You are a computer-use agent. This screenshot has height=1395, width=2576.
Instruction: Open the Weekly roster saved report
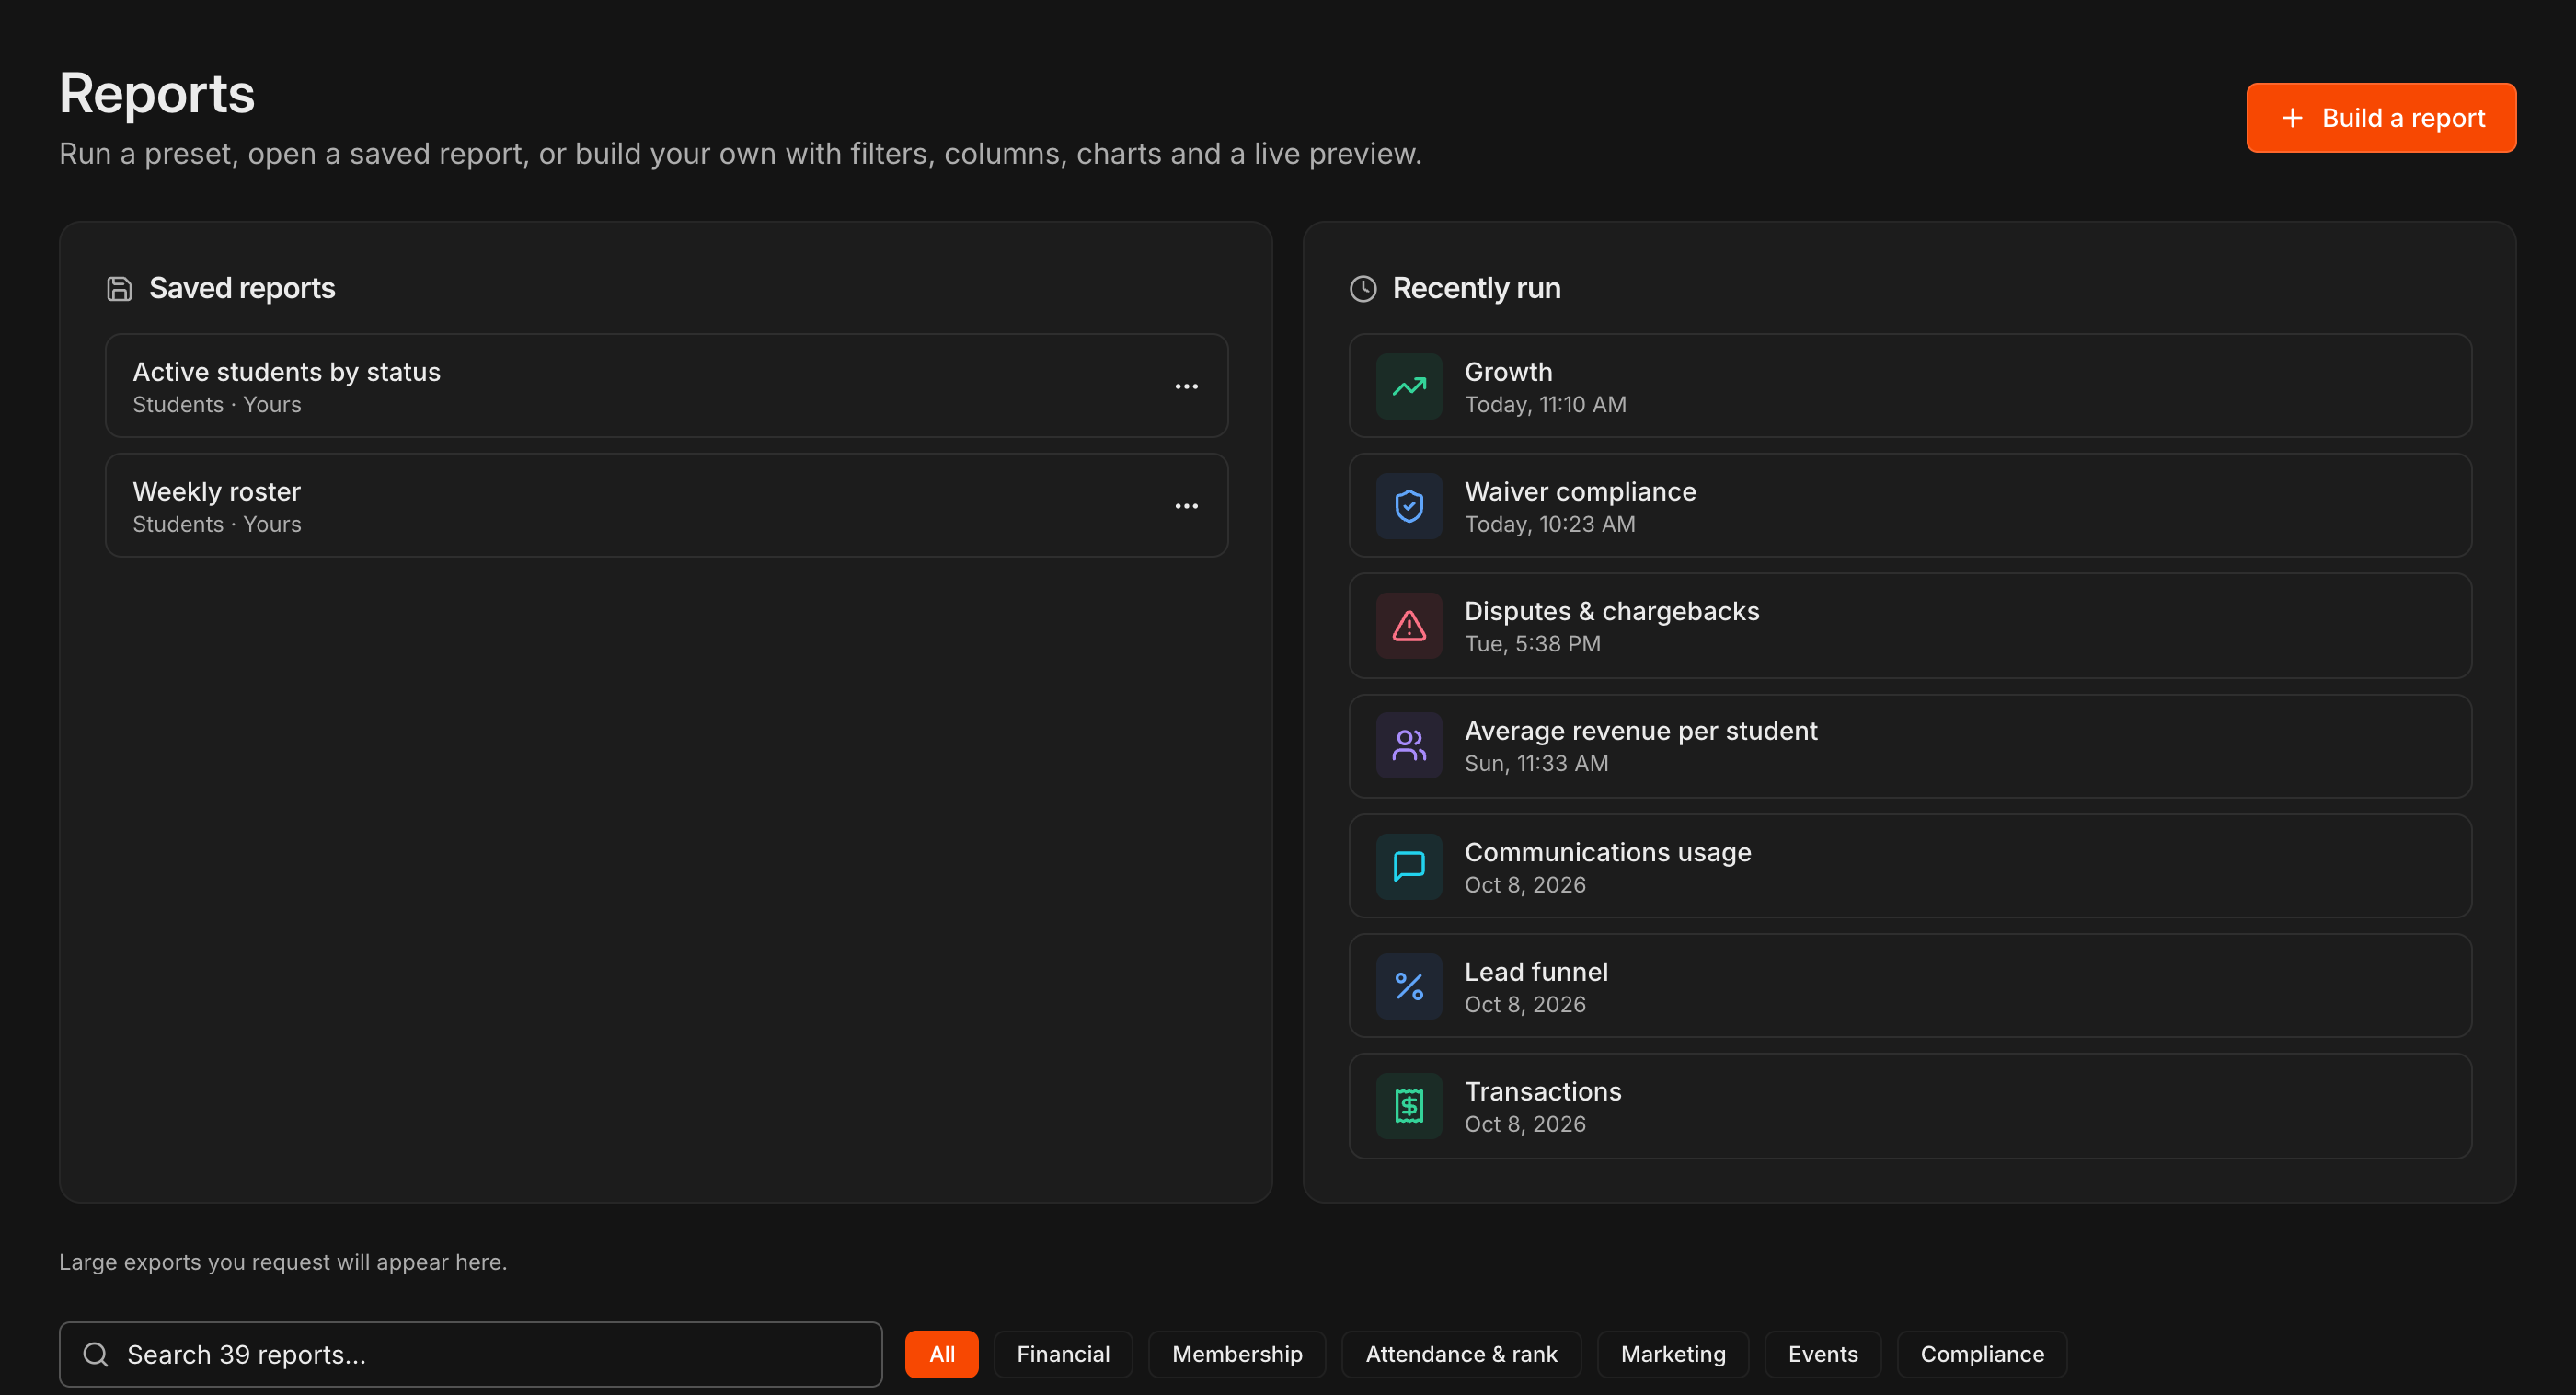coord(667,506)
